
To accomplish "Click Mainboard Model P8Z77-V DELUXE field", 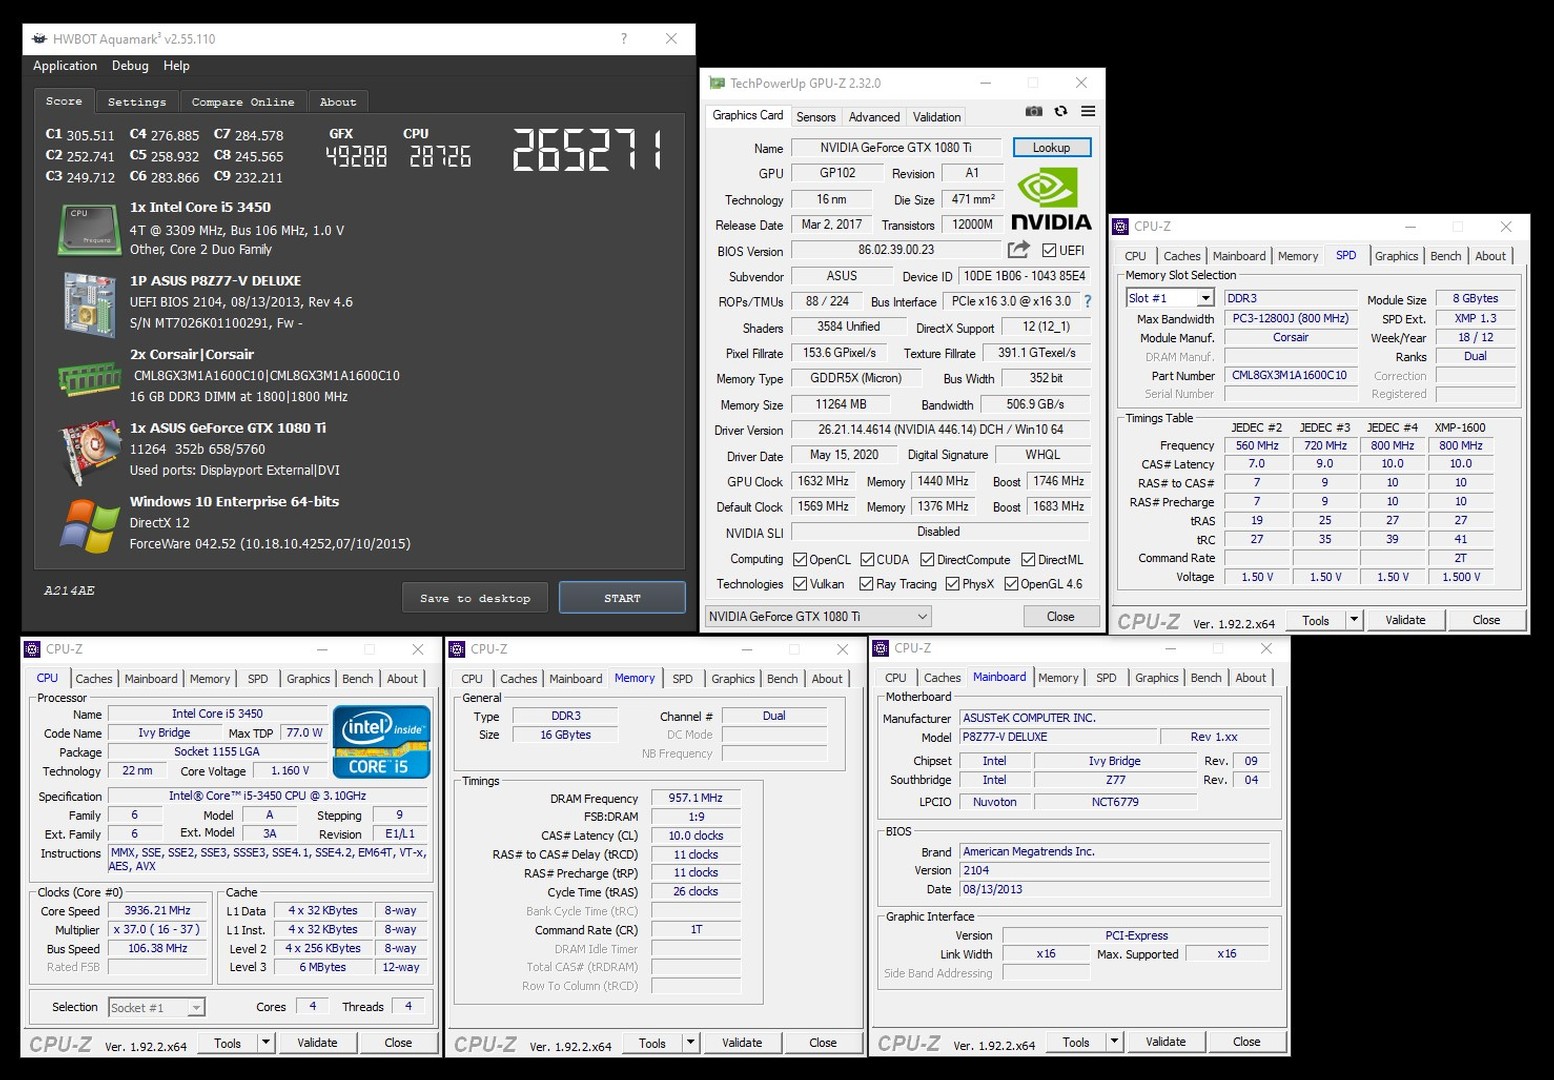I will point(1056,736).
